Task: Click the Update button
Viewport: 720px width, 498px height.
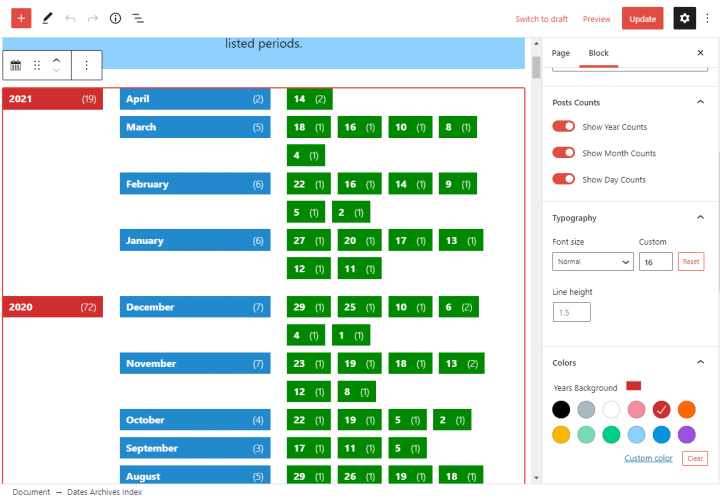Action: 642,18
